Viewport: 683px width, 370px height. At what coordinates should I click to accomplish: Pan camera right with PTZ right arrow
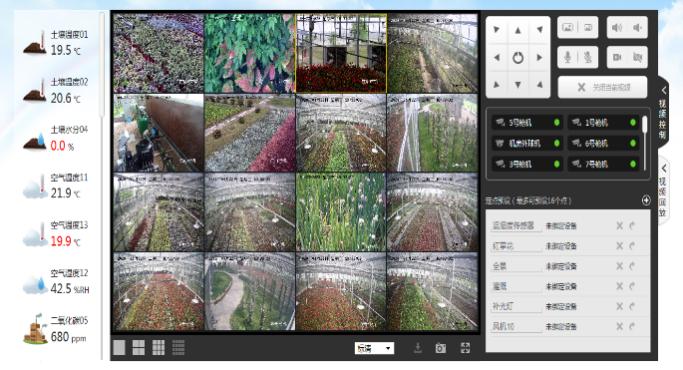point(539,58)
